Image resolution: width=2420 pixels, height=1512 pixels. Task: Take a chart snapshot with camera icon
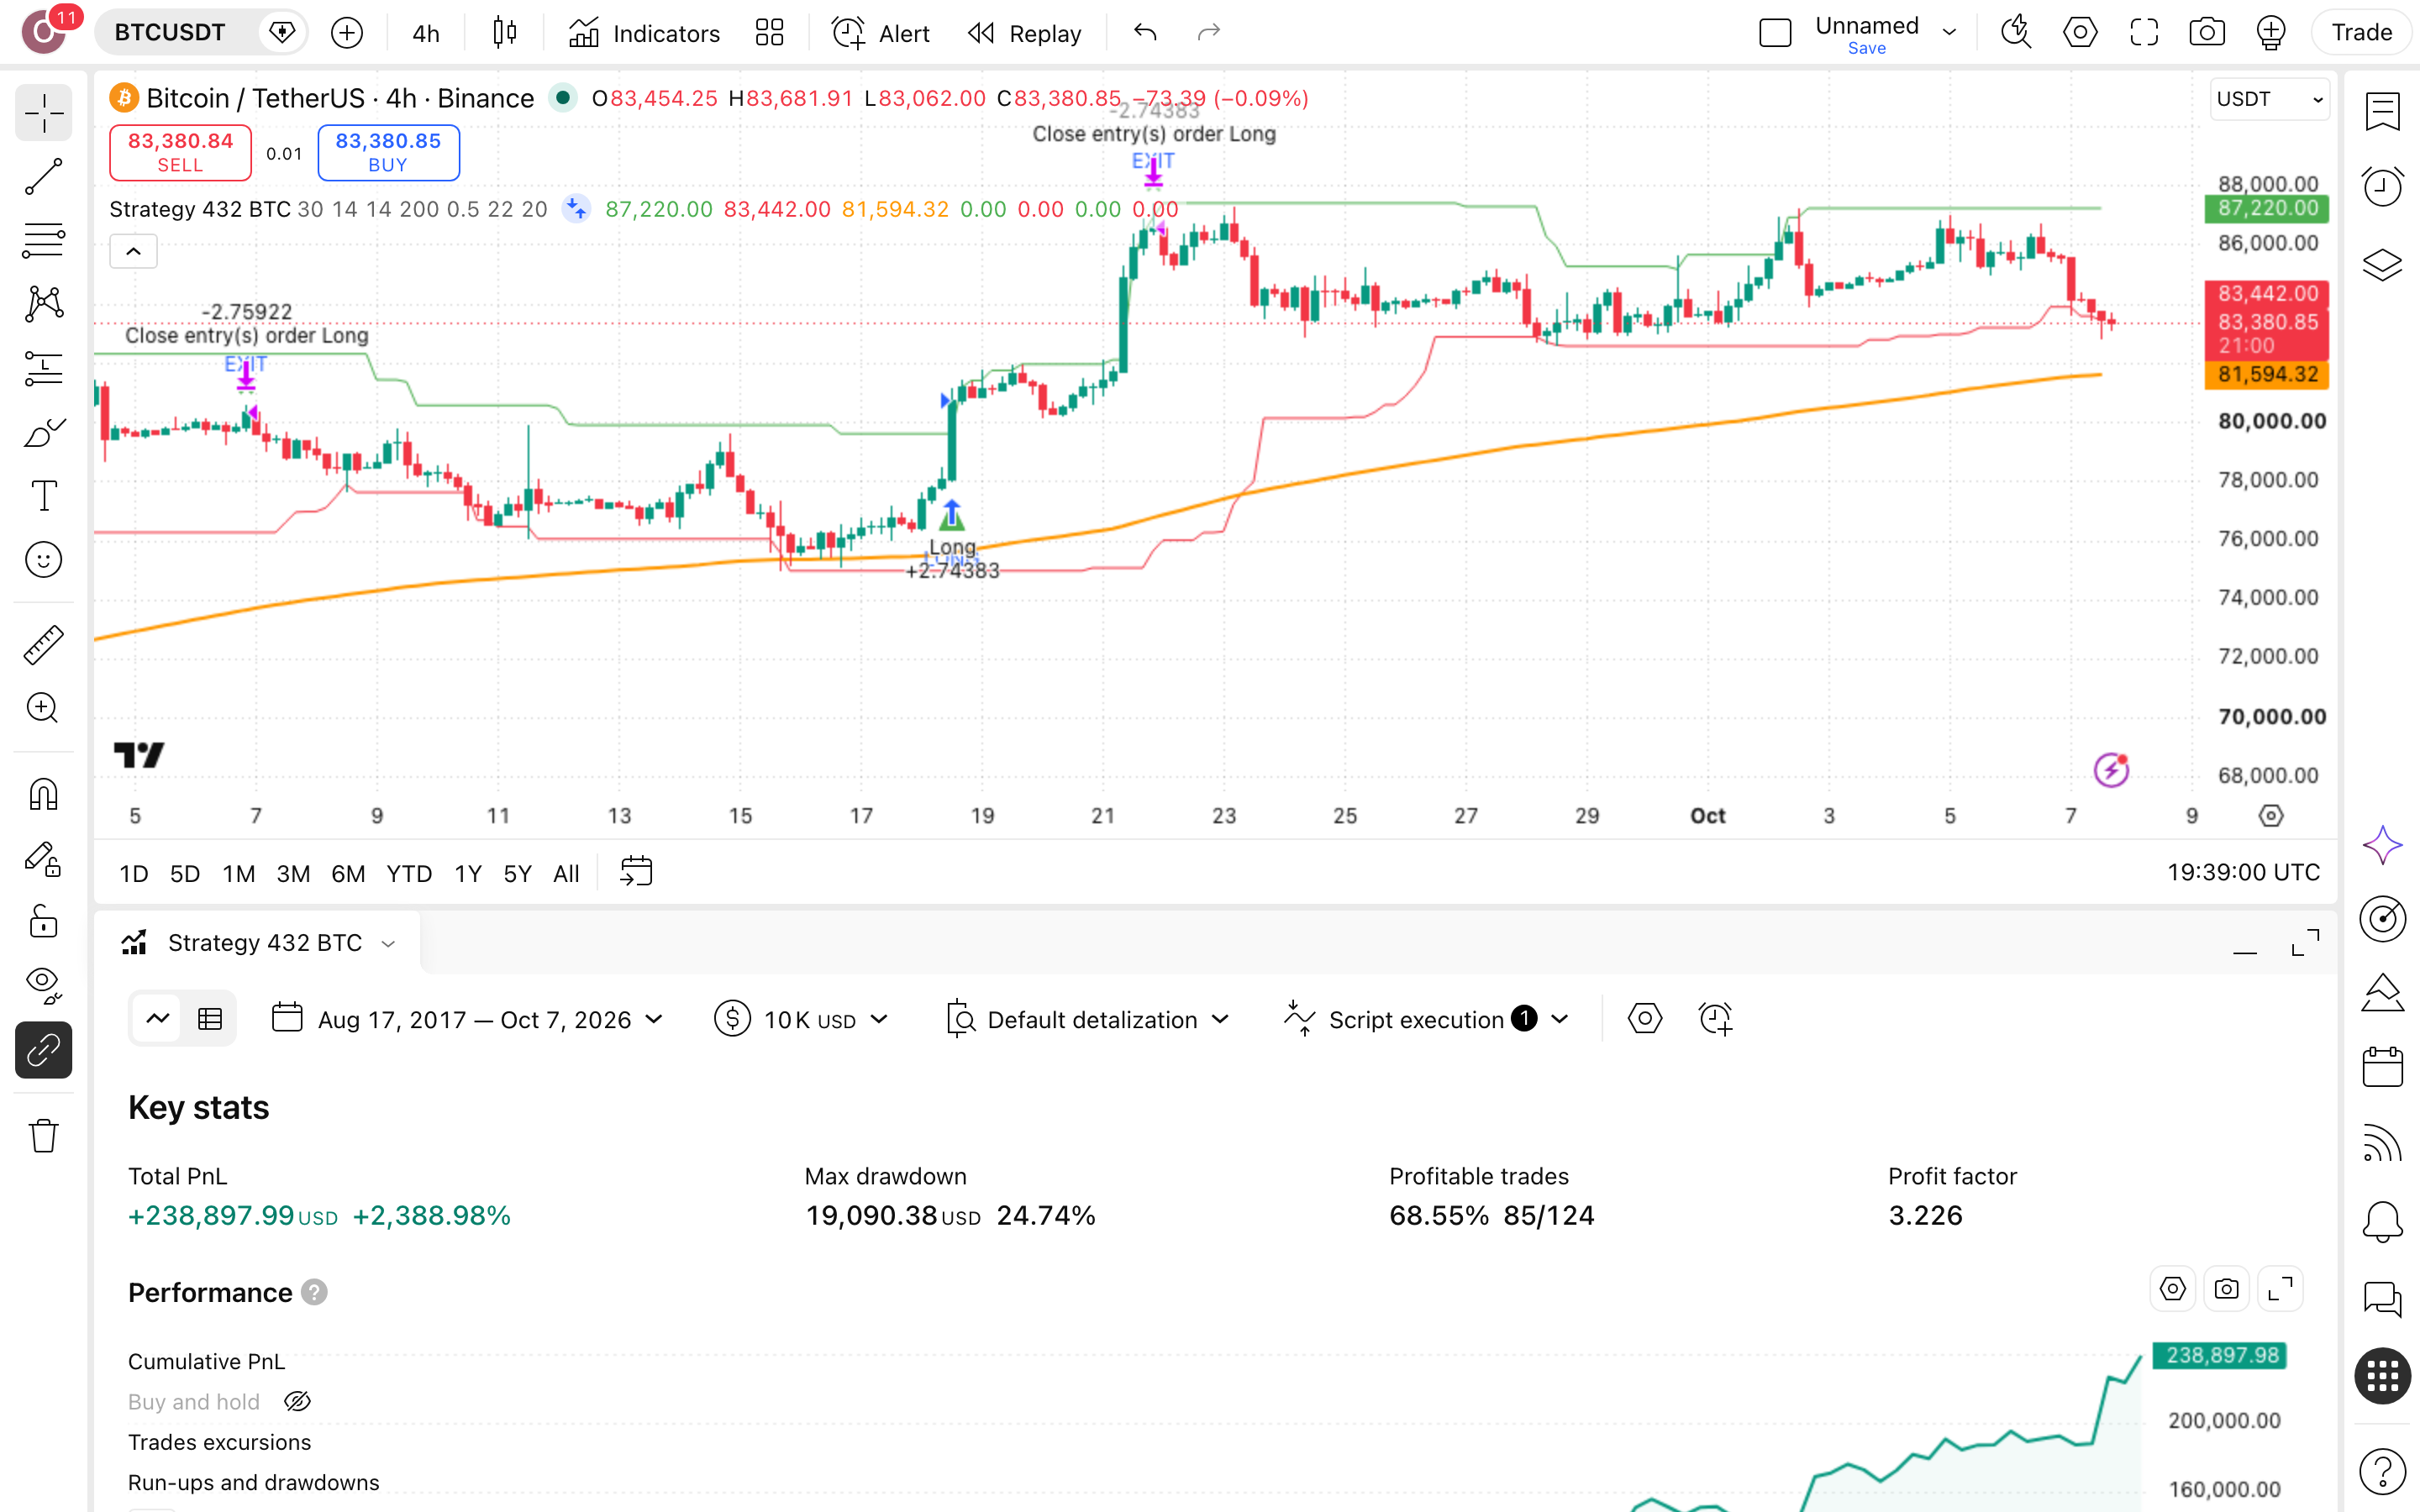pos(2206,33)
